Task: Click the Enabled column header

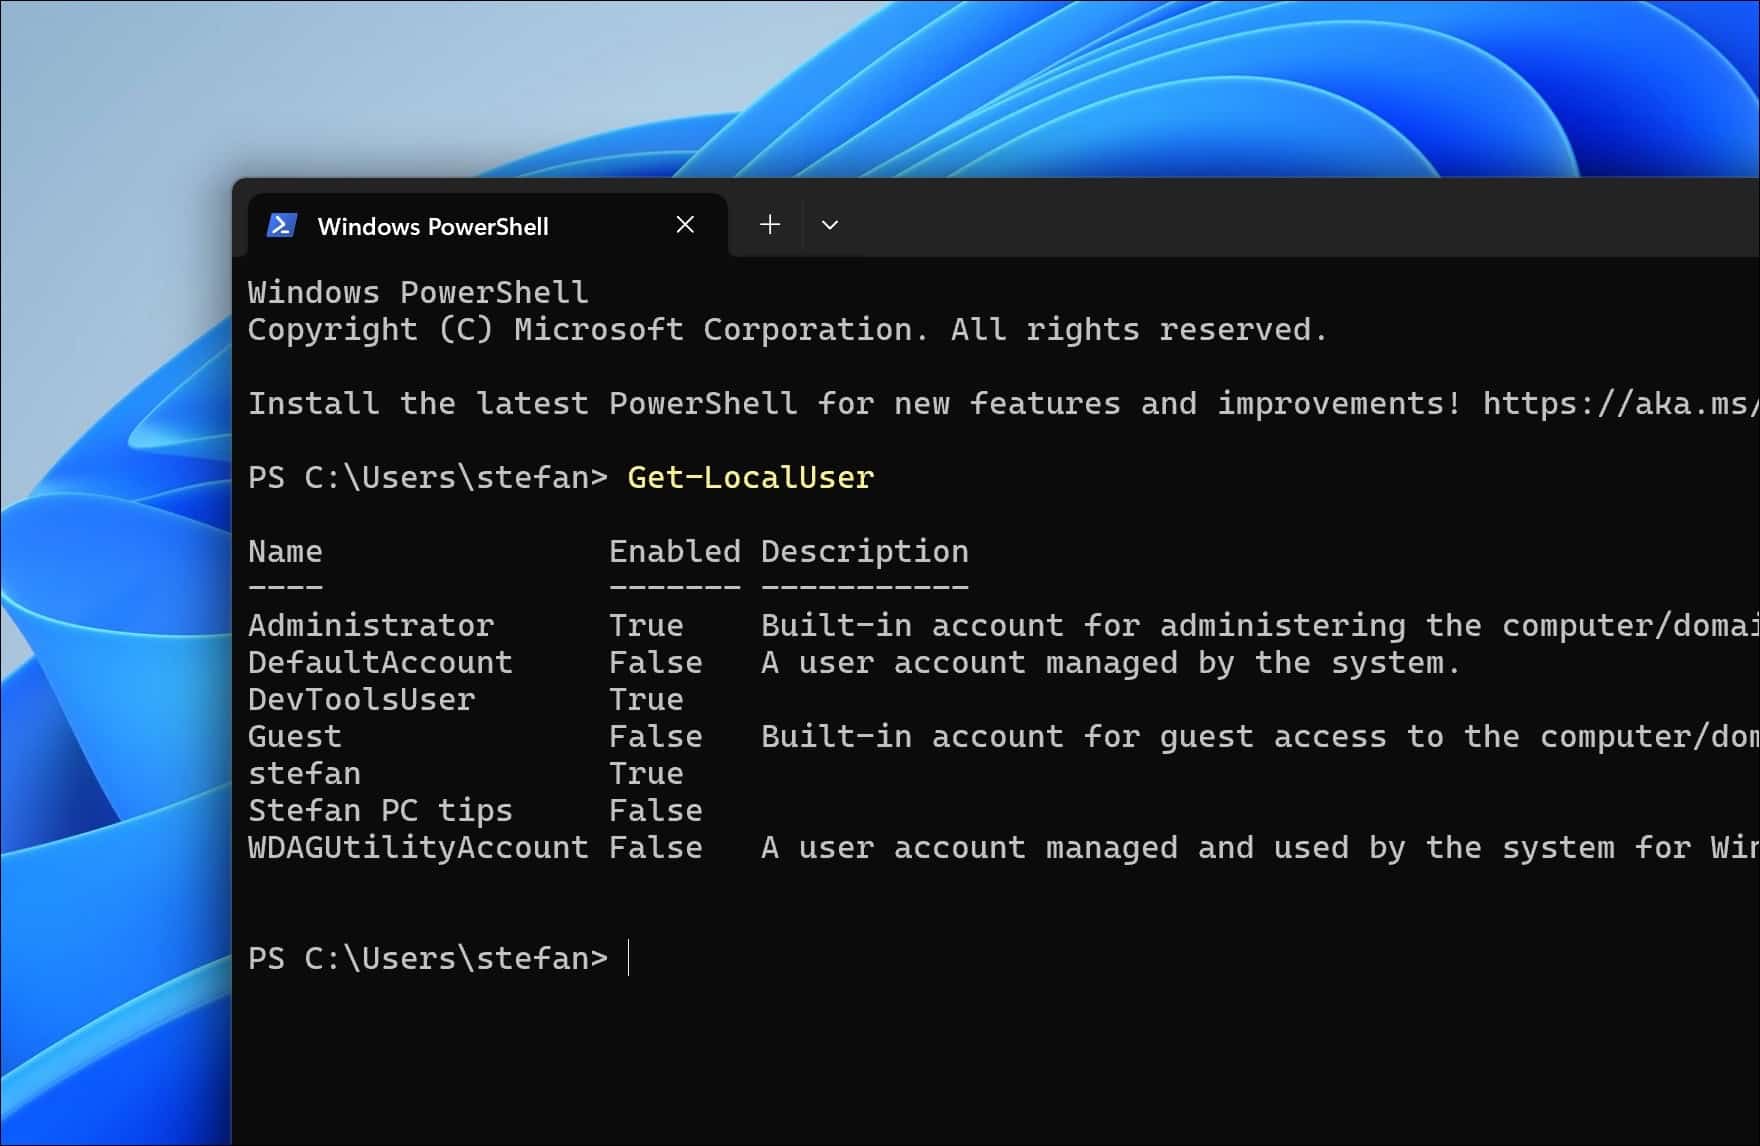Action: [674, 552]
